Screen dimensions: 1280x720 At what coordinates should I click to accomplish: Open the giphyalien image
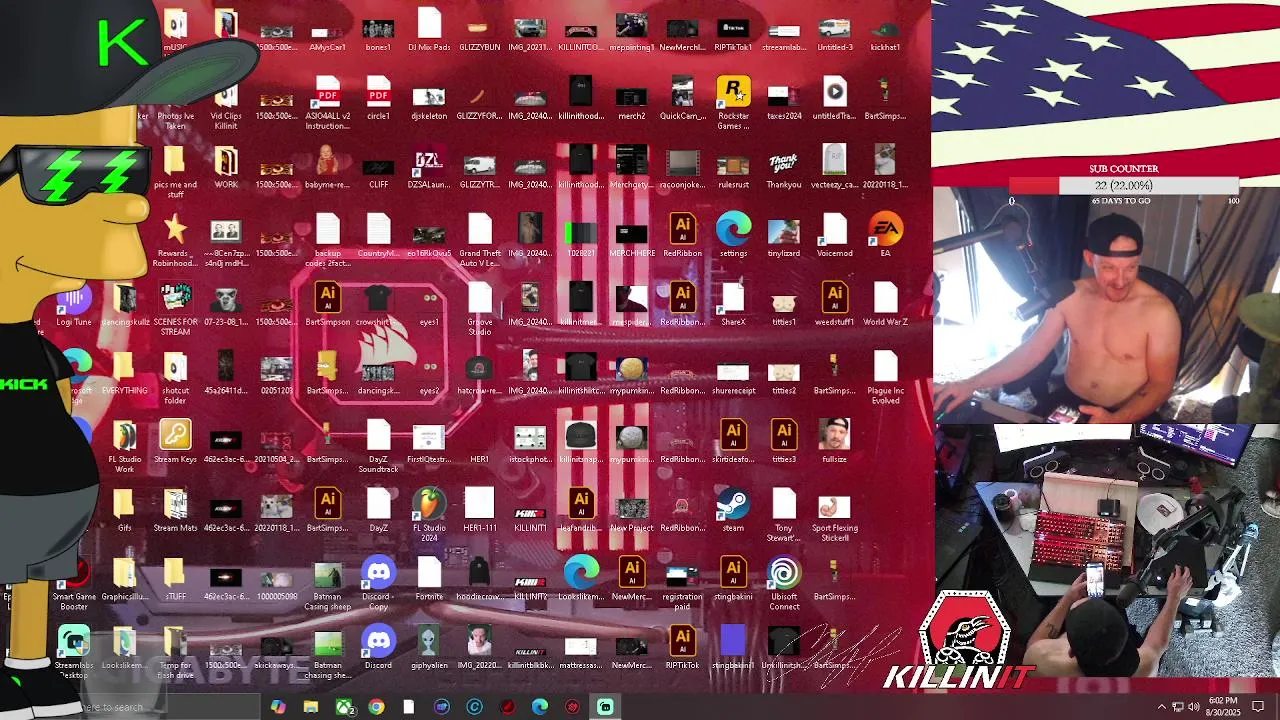point(429,642)
